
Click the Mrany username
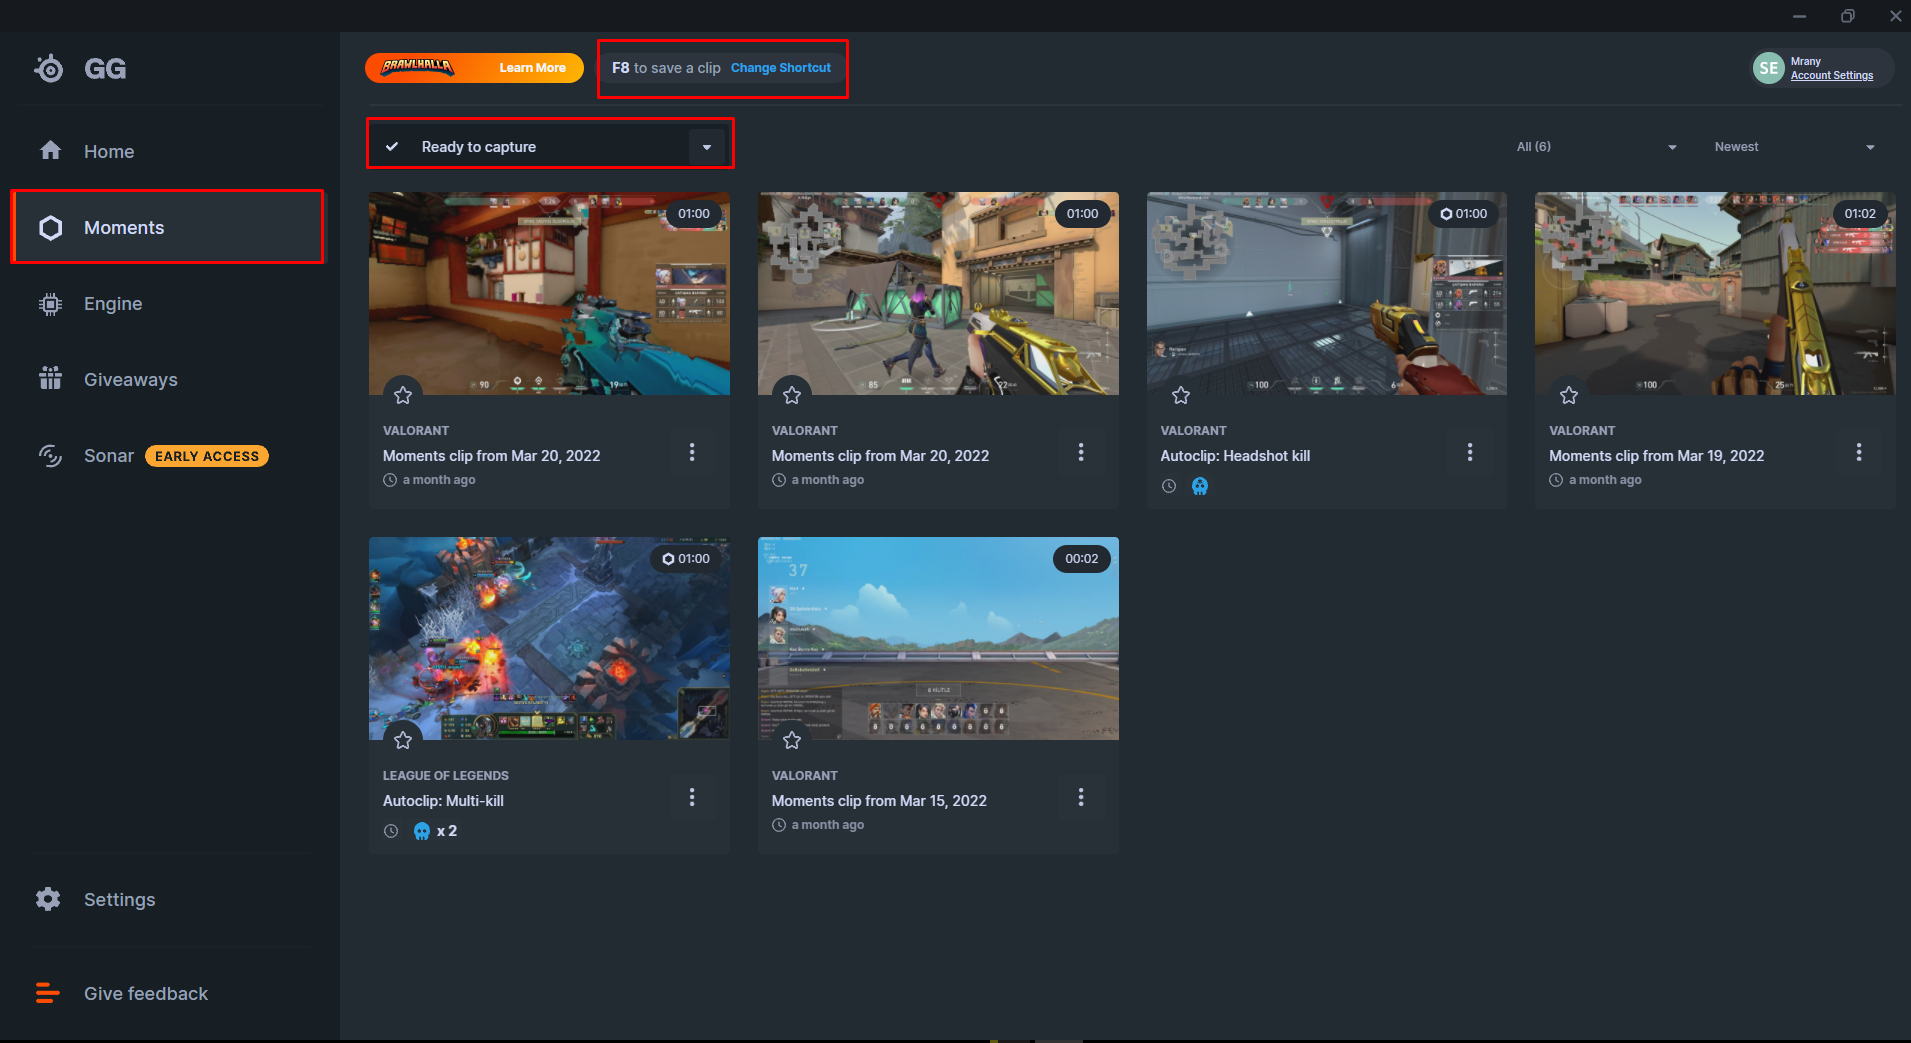(1806, 61)
